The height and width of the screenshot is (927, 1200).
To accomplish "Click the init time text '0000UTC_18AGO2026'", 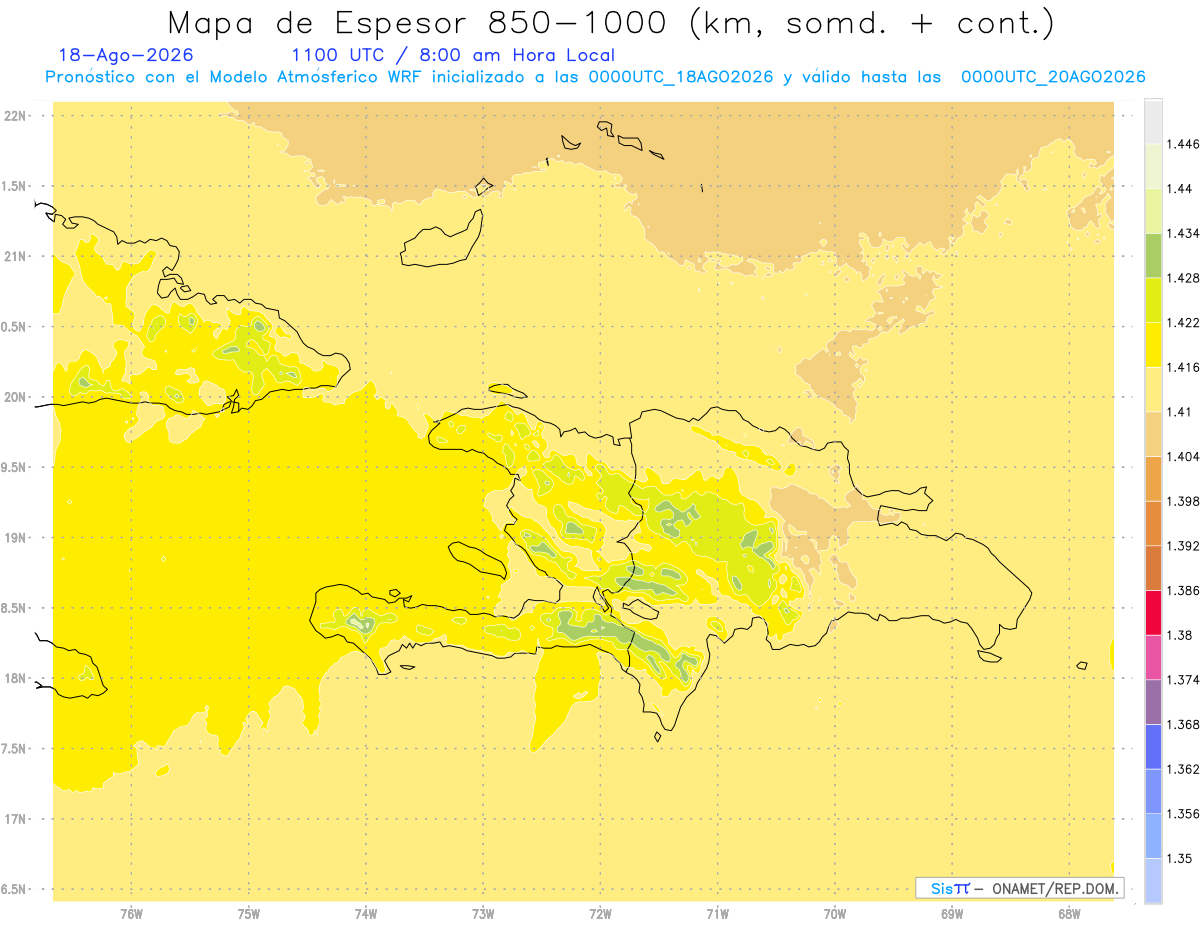I will [x=681, y=77].
